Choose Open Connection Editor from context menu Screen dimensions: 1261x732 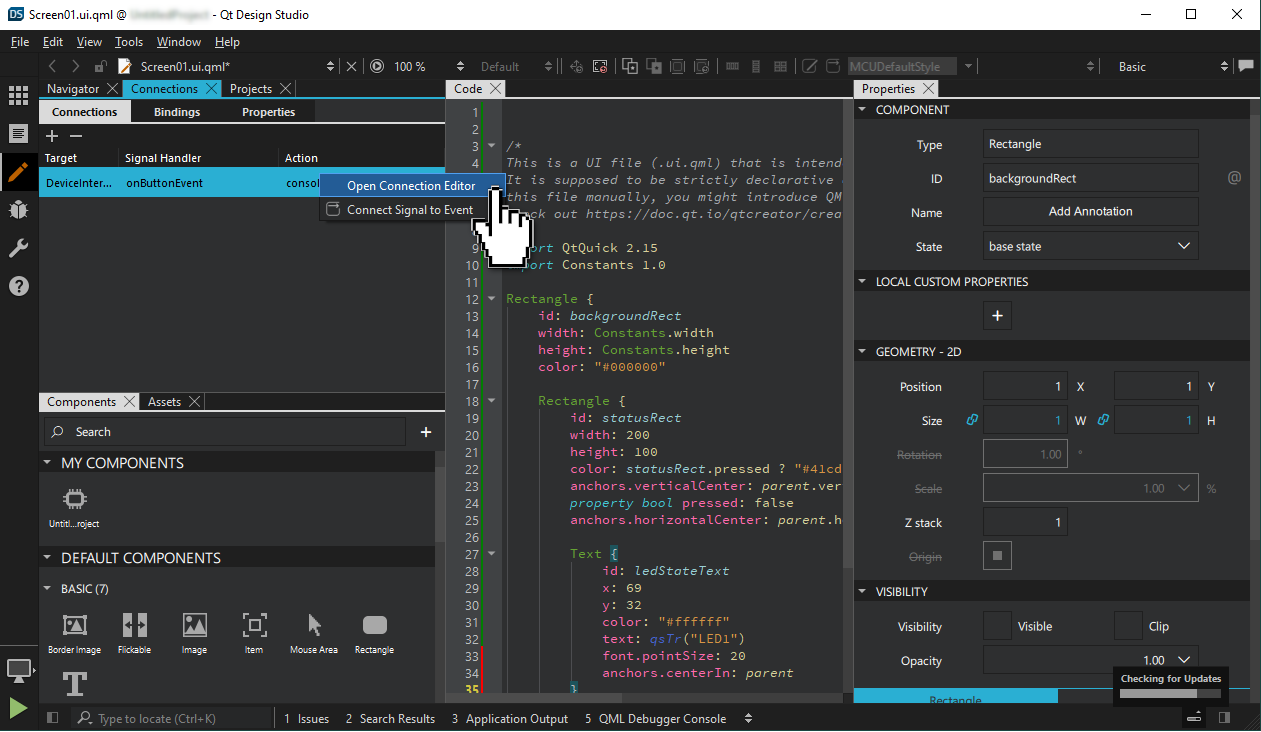coord(411,186)
